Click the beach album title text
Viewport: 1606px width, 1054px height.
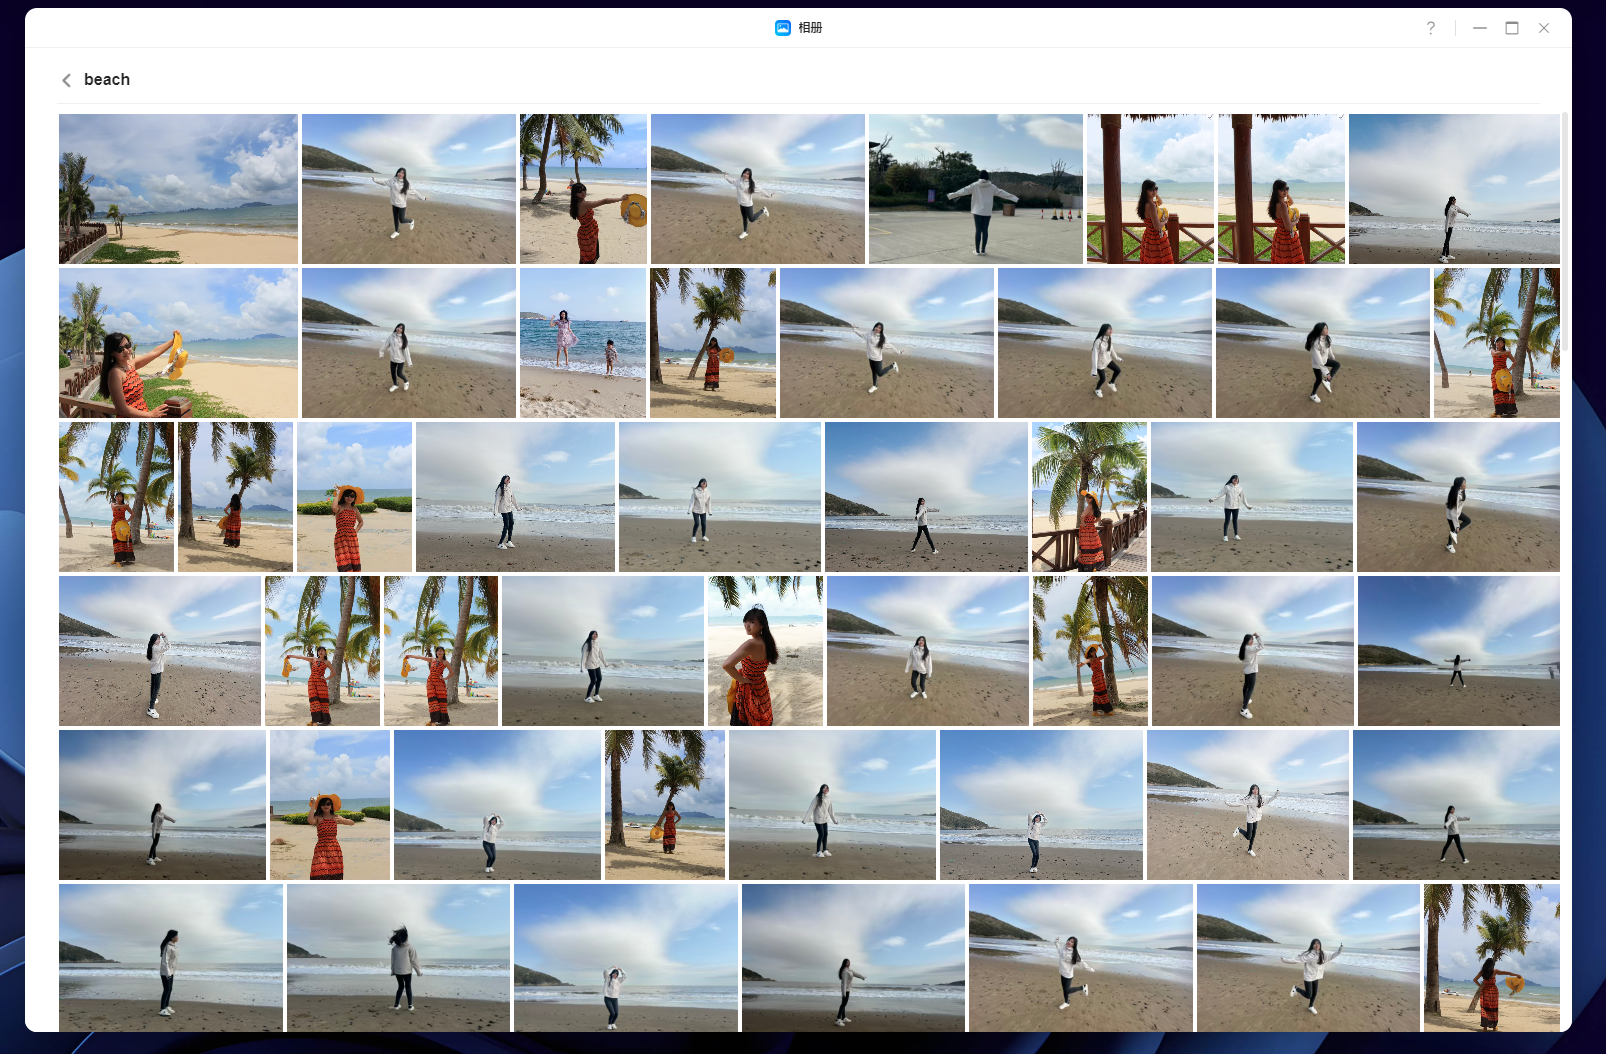click(x=107, y=80)
